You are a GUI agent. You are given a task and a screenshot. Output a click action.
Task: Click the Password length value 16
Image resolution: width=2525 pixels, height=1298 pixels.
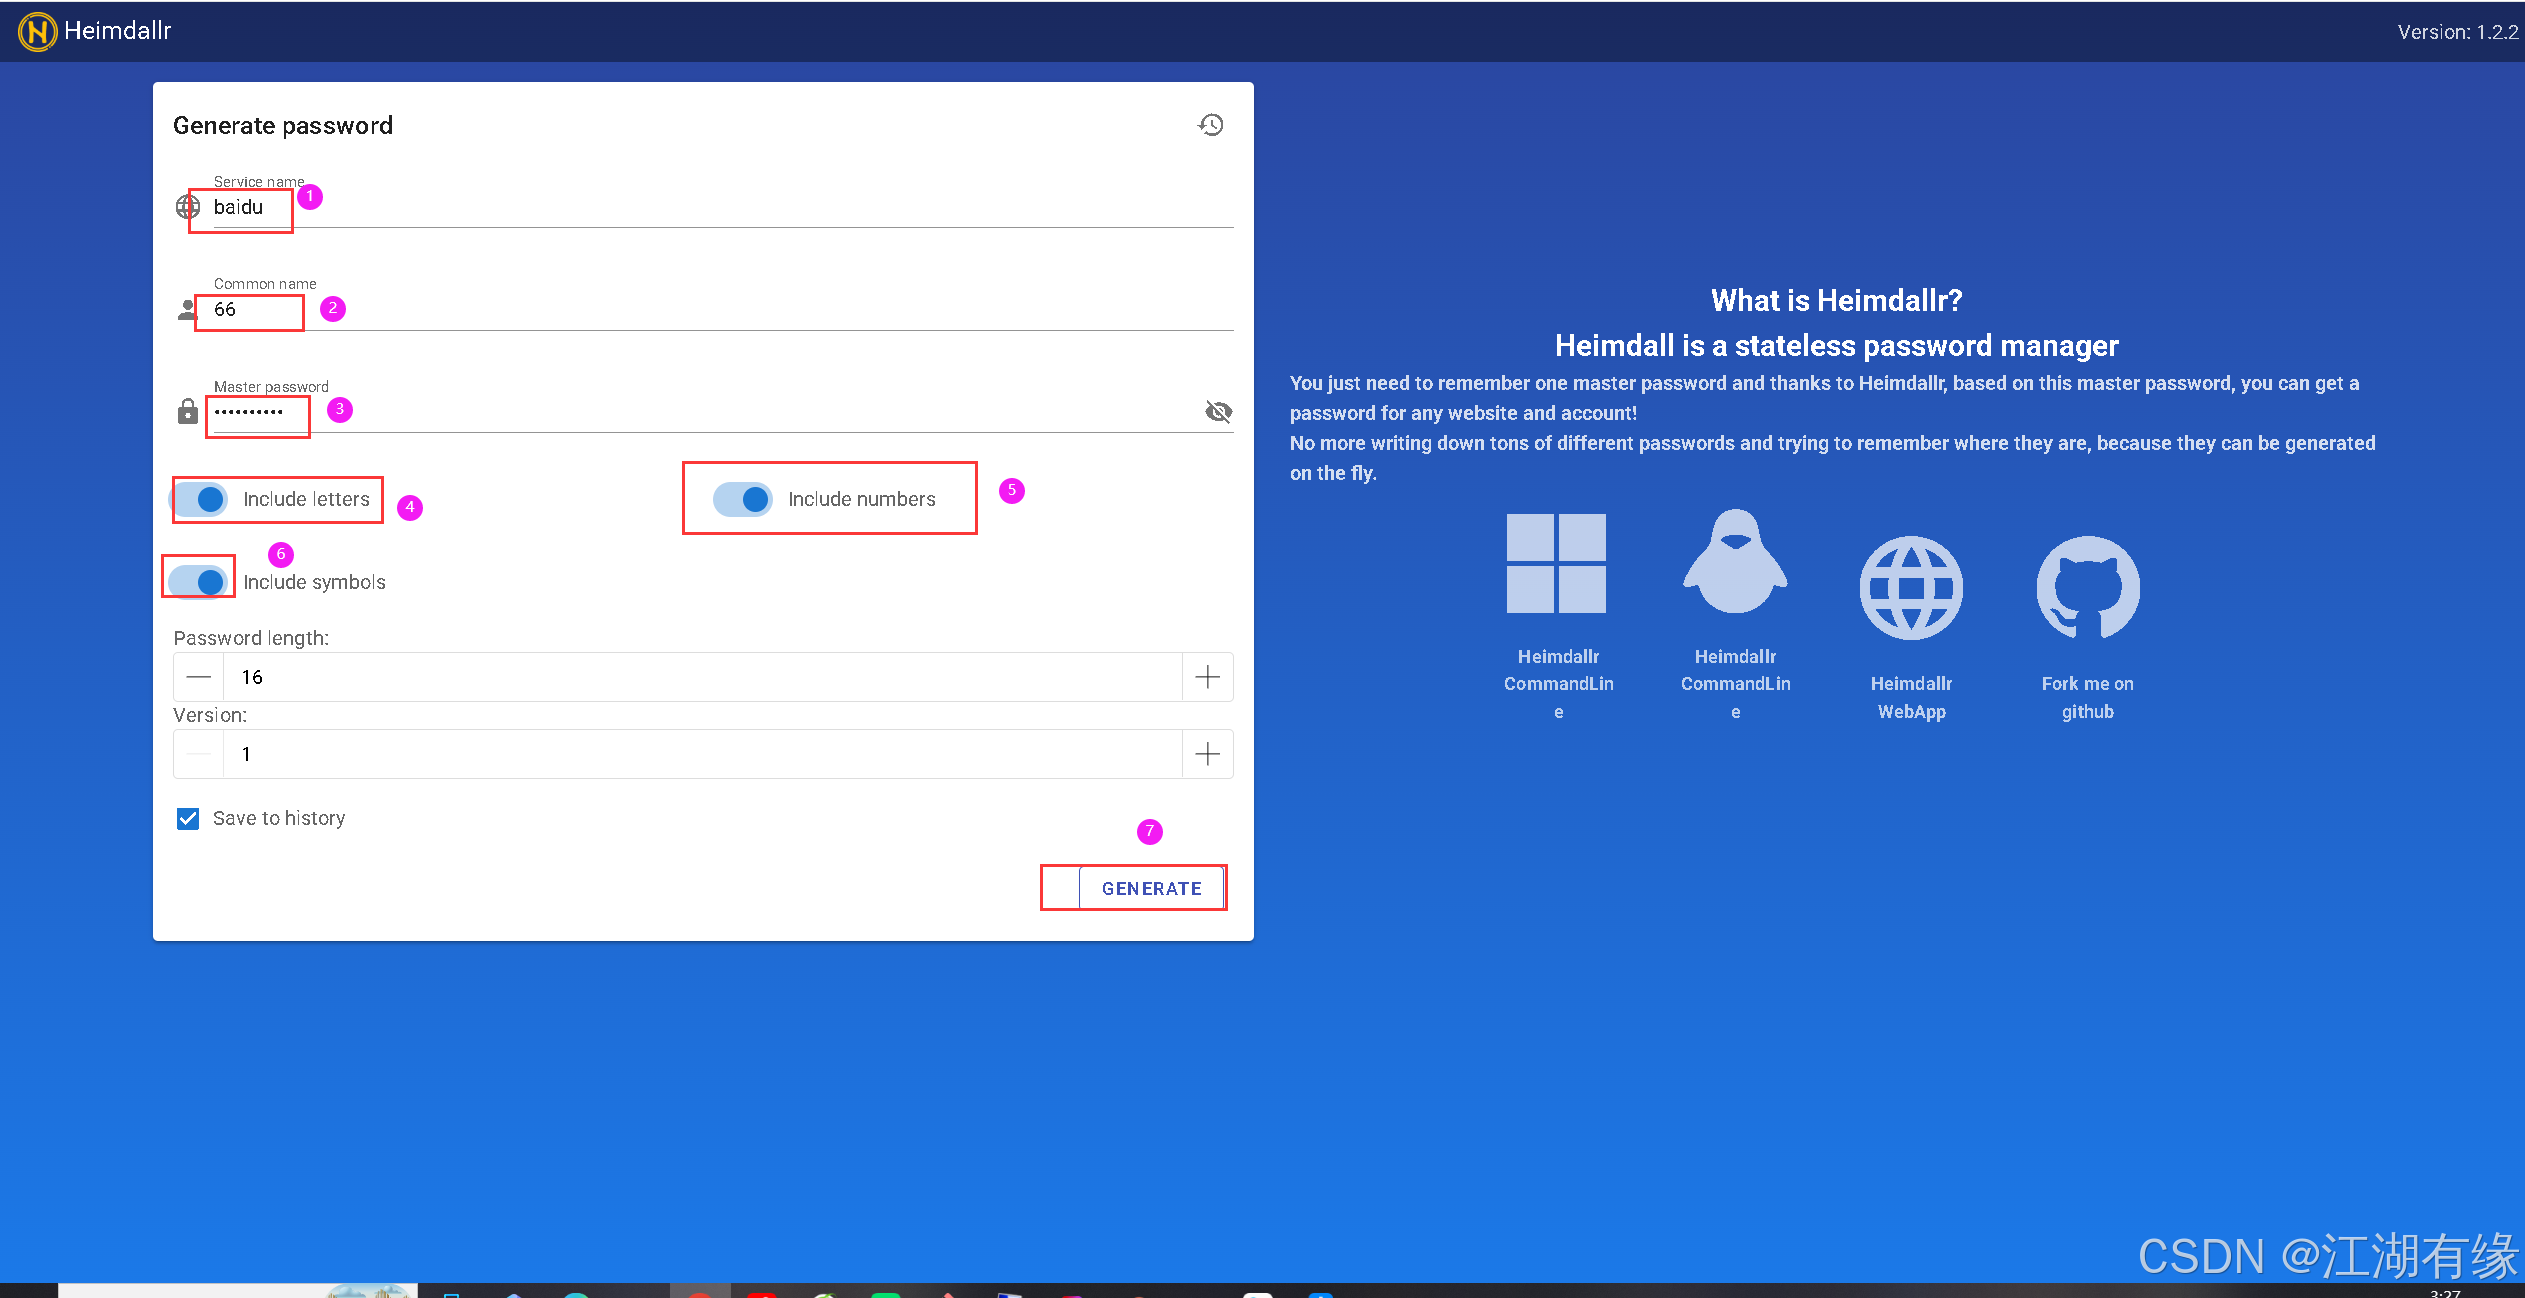click(703, 677)
